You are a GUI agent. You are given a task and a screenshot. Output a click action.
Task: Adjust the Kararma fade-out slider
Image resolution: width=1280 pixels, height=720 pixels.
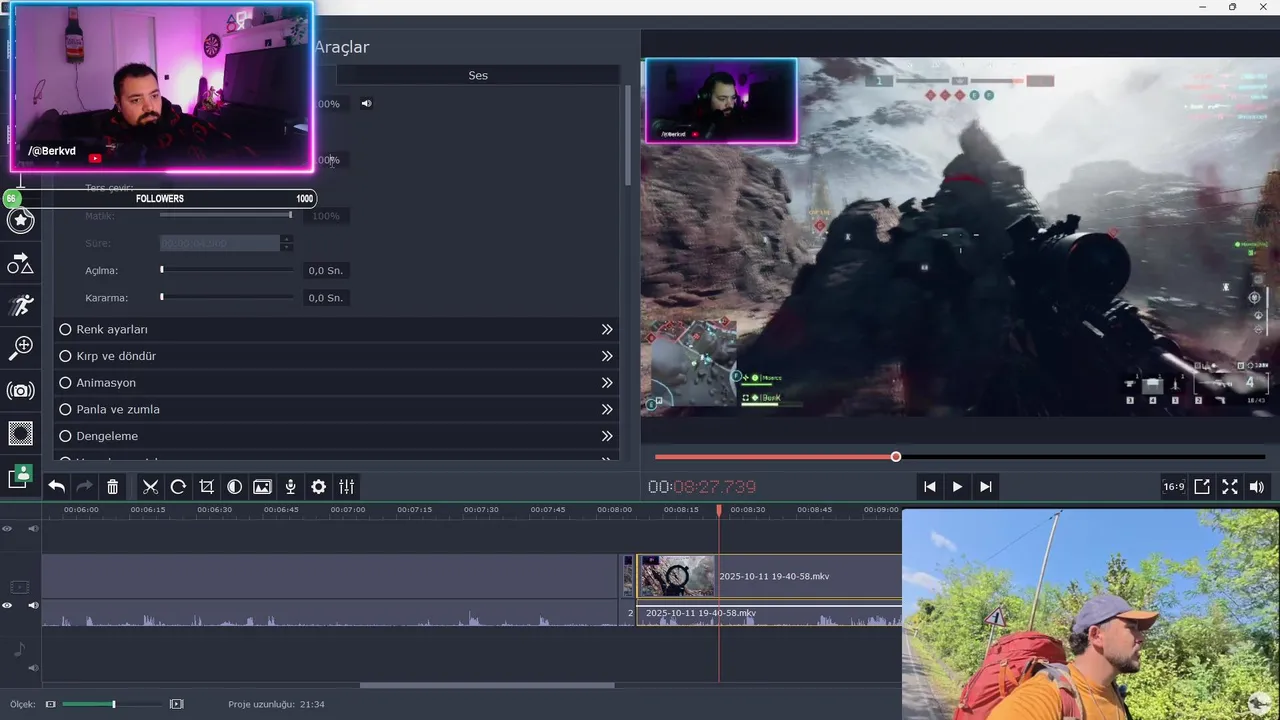(x=227, y=297)
